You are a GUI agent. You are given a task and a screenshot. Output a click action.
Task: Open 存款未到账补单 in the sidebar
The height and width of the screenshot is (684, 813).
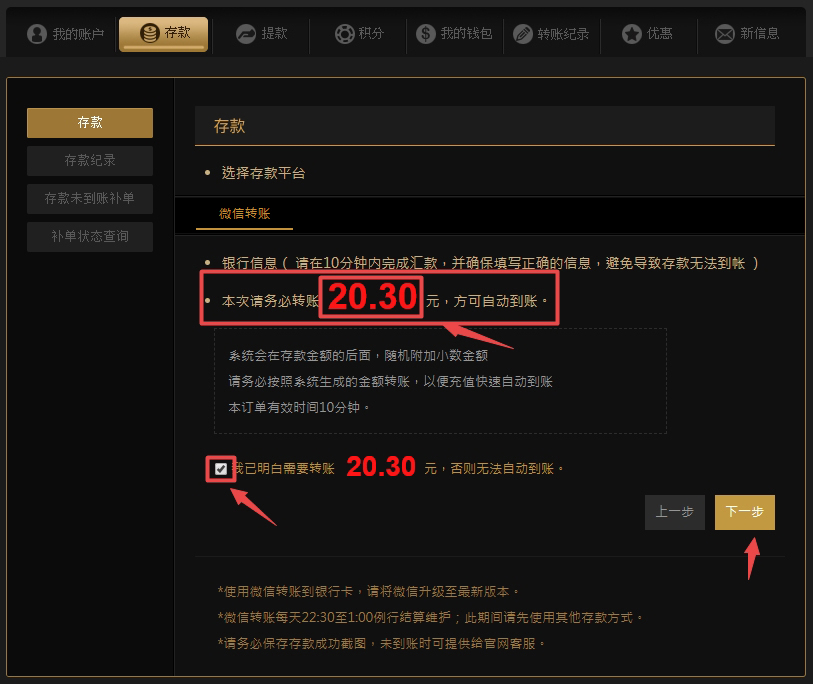(90, 199)
